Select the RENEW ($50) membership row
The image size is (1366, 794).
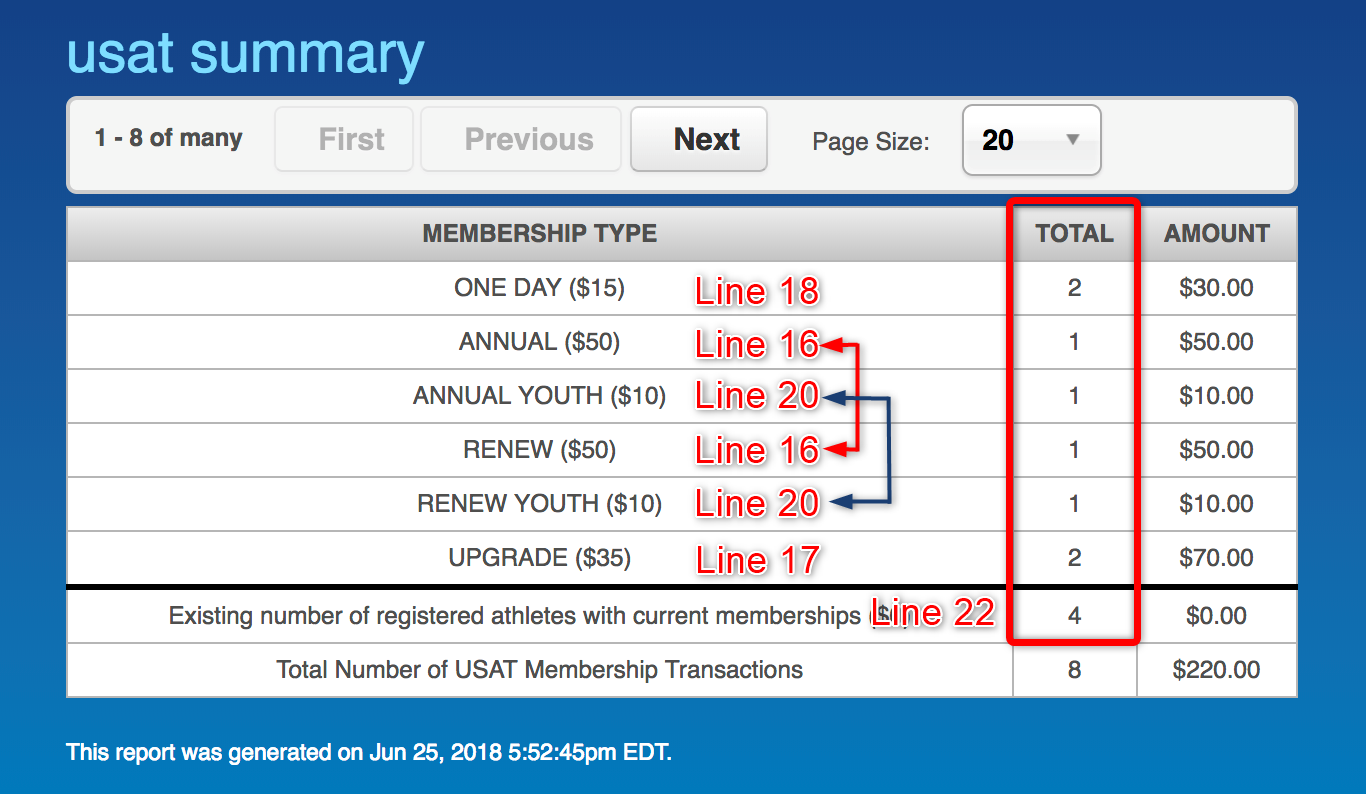click(682, 451)
